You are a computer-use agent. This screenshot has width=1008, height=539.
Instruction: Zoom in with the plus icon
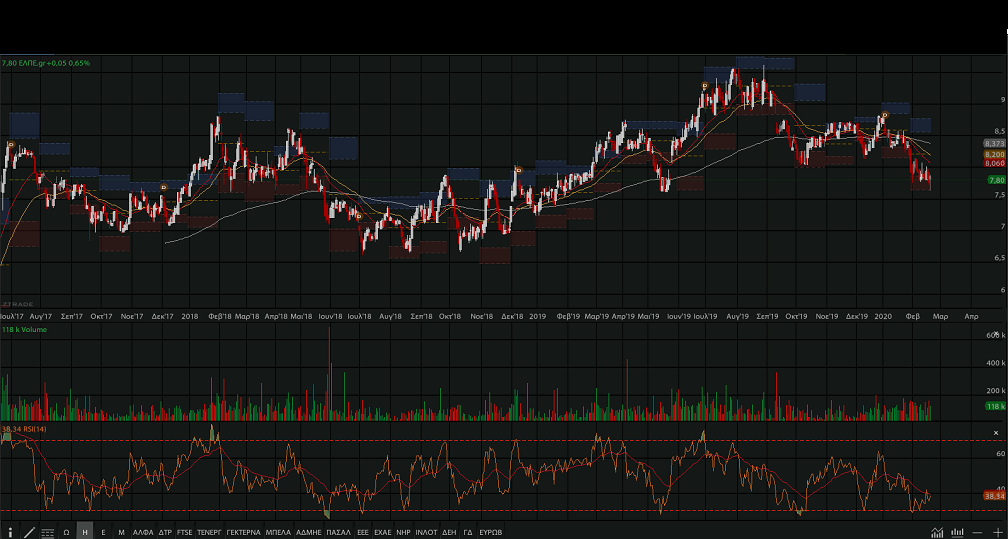point(997,532)
